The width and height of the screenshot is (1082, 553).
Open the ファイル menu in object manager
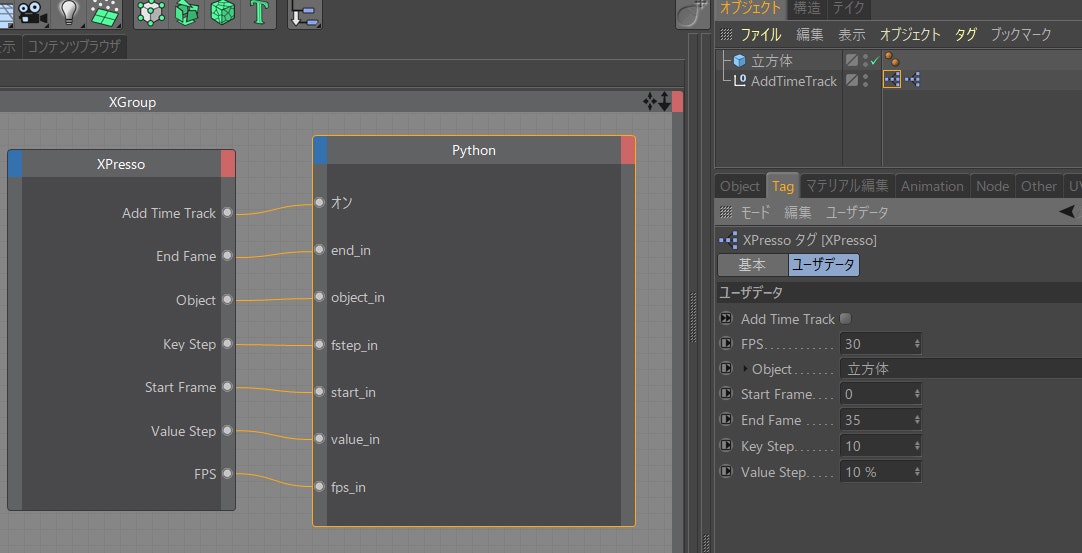click(760, 35)
